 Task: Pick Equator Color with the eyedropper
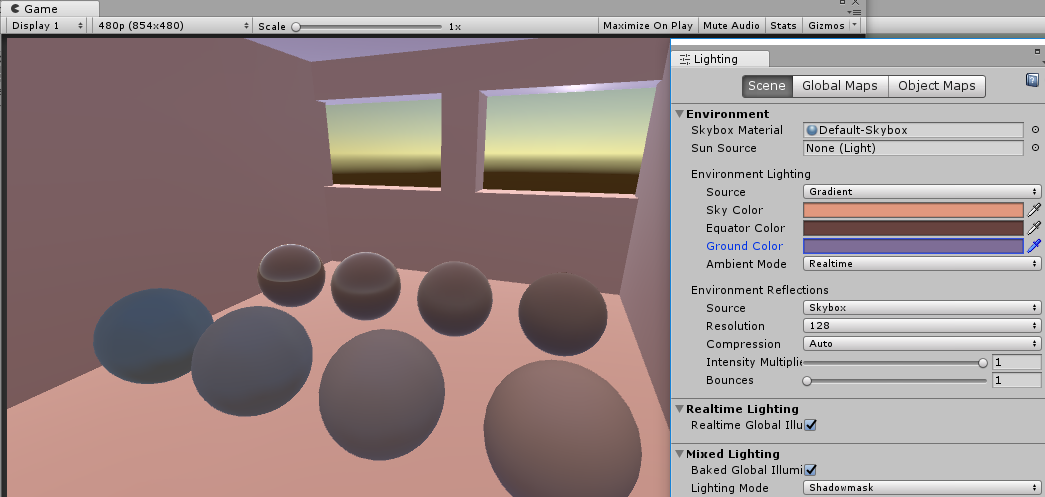pyautogui.click(x=1034, y=228)
